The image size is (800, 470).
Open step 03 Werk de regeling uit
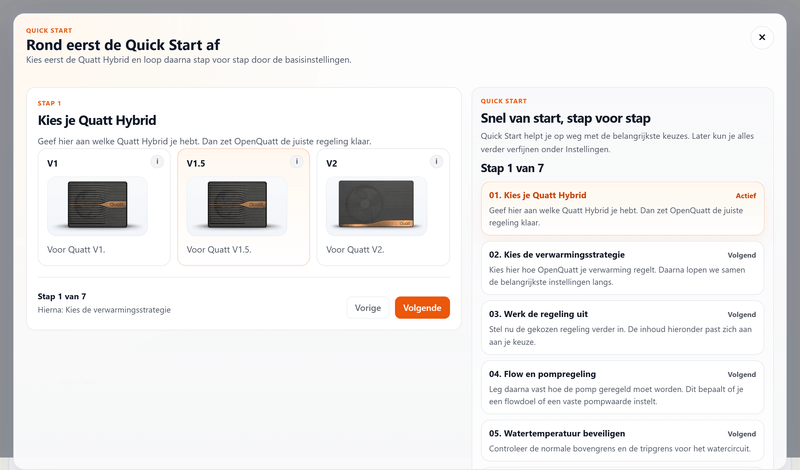pyautogui.click(x=622, y=328)
